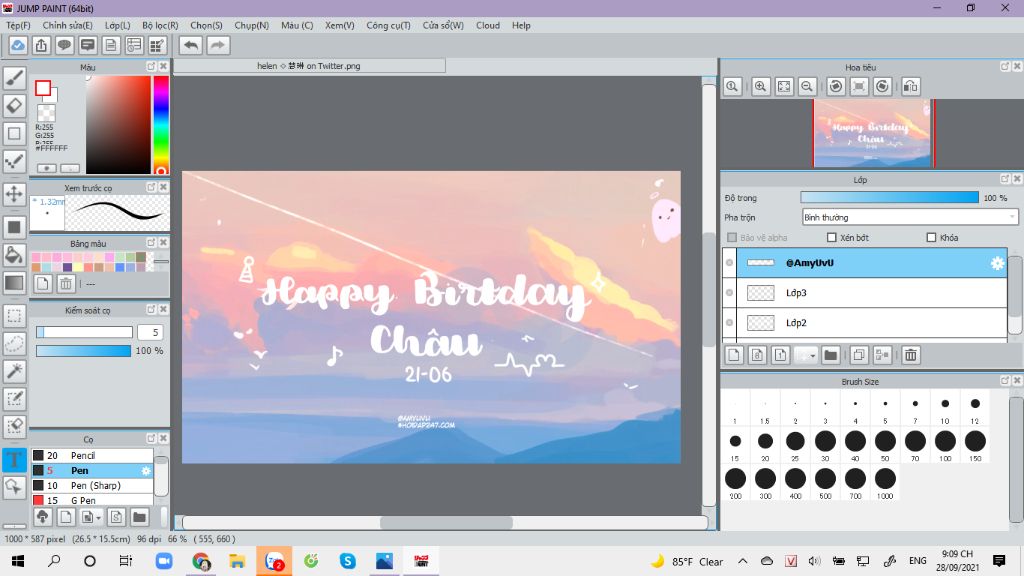This screenshot has width=1024, height=576.
Task: Select the Move tool
Action: [14, 194]
